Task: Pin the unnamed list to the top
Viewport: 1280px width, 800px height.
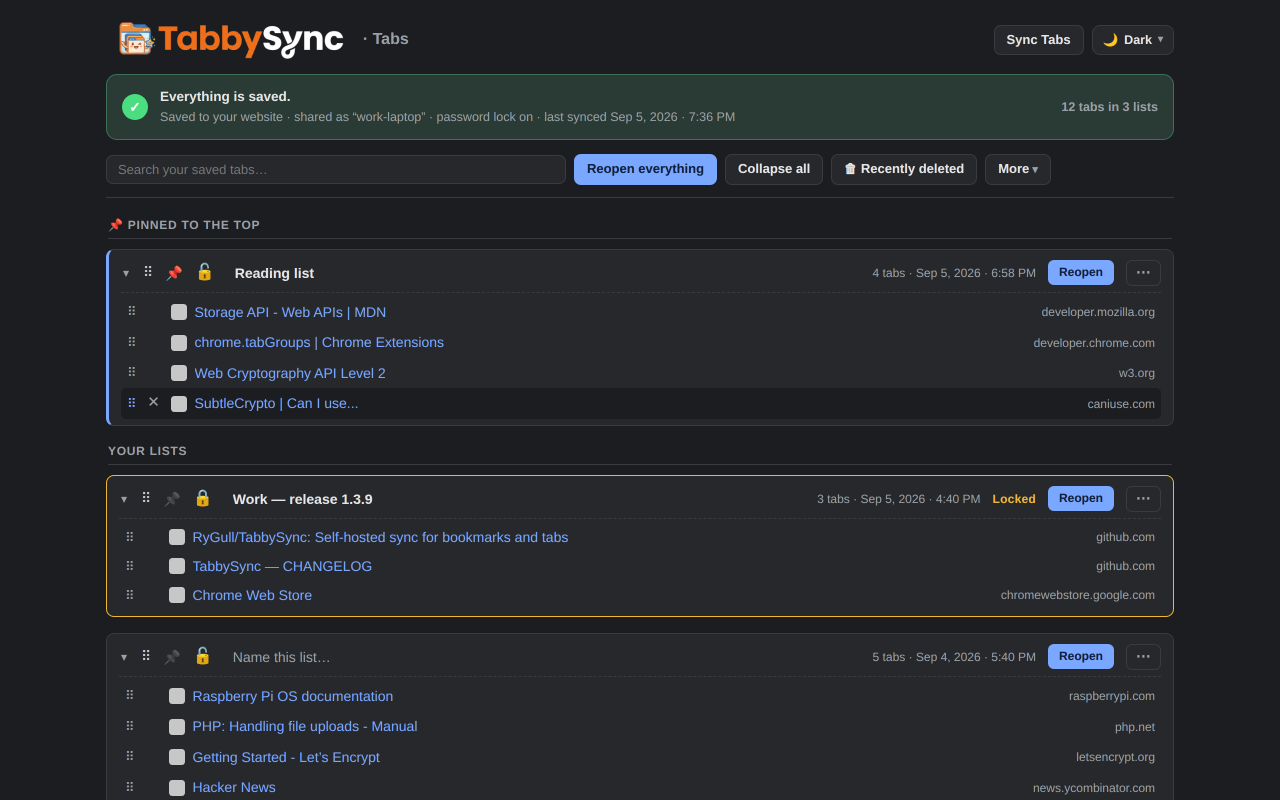Action: 172,657
